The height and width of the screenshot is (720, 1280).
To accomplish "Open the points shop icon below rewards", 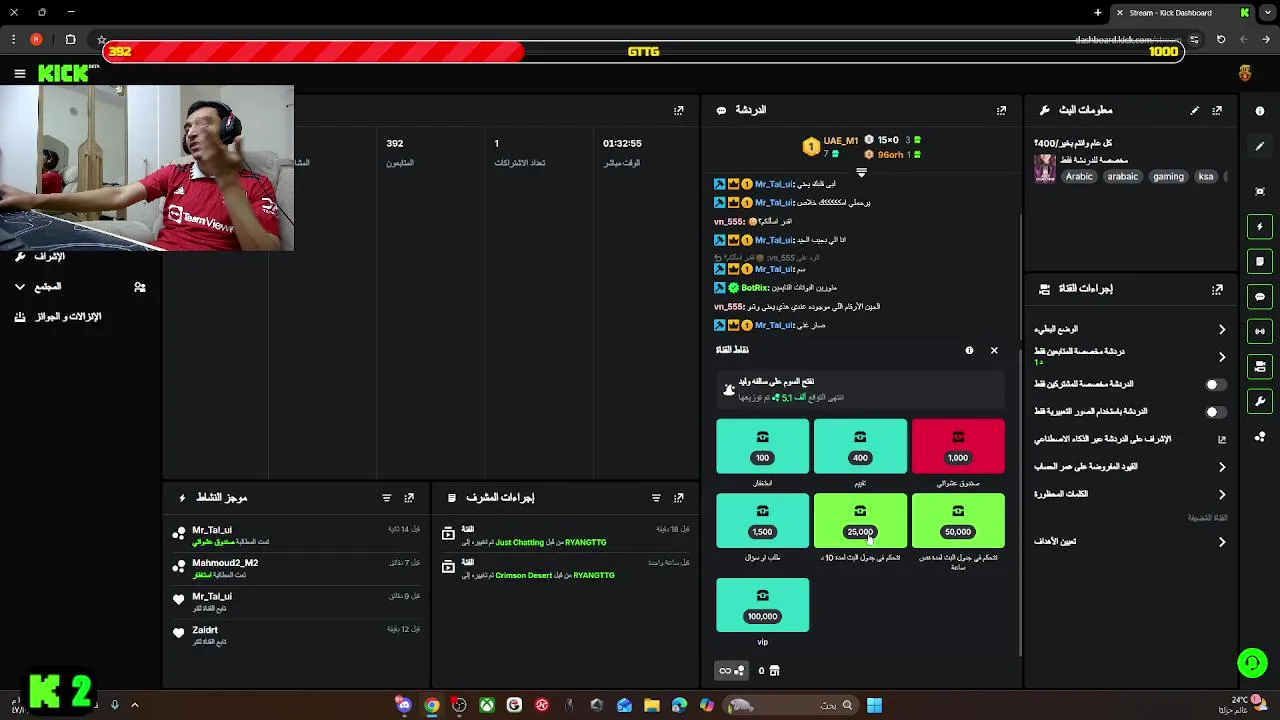I will (774, 671).
